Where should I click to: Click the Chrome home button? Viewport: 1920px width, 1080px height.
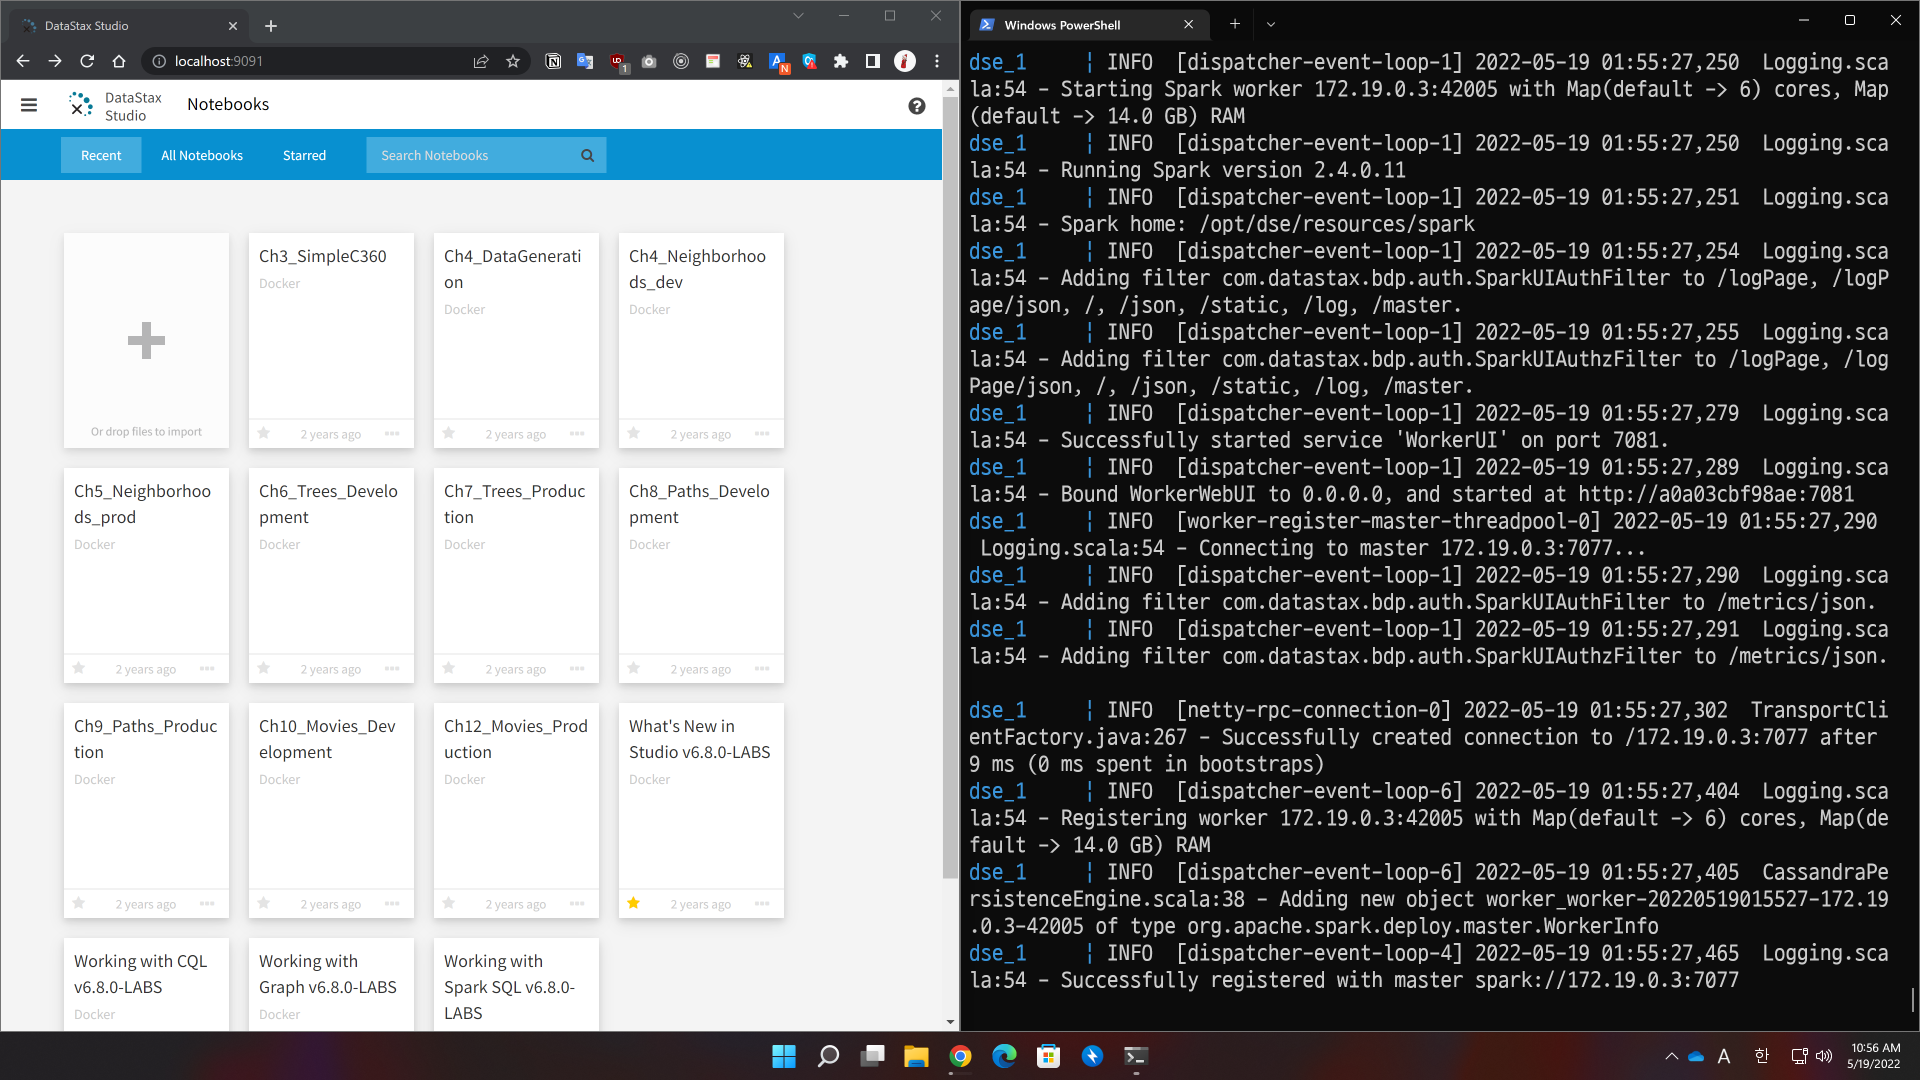click(119, 61)
